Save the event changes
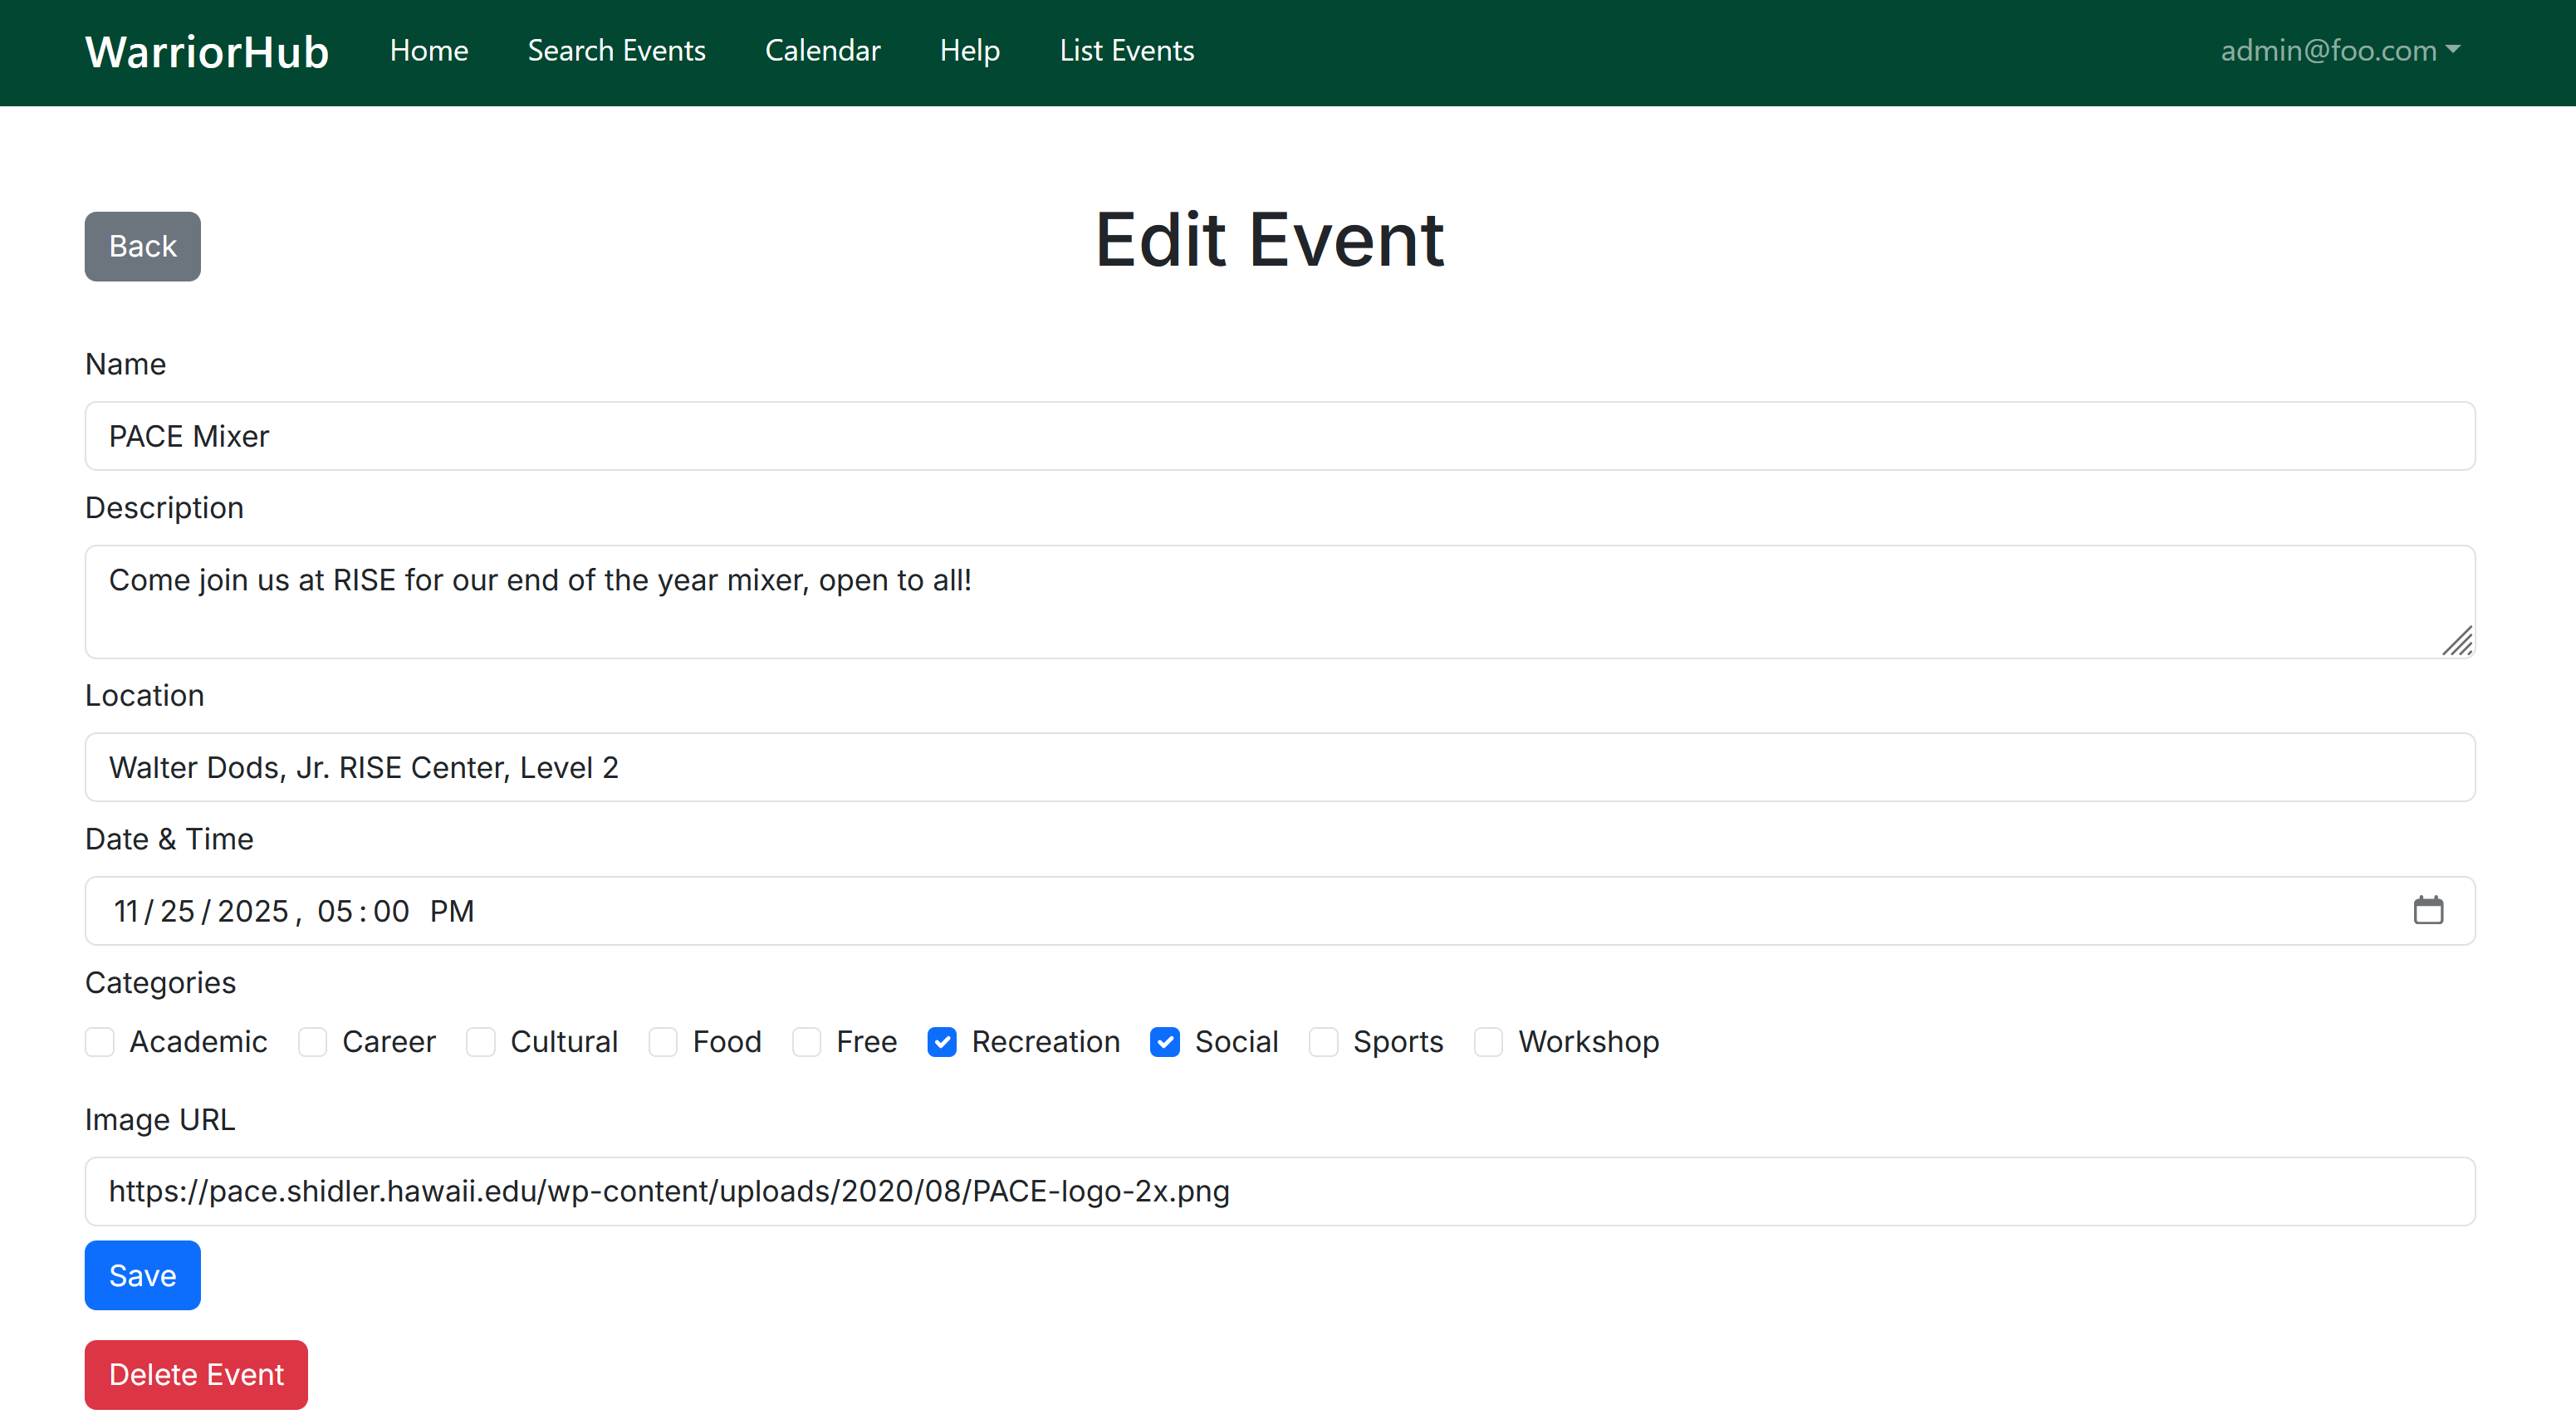2576x1424 pixels. click(142, 1275)
